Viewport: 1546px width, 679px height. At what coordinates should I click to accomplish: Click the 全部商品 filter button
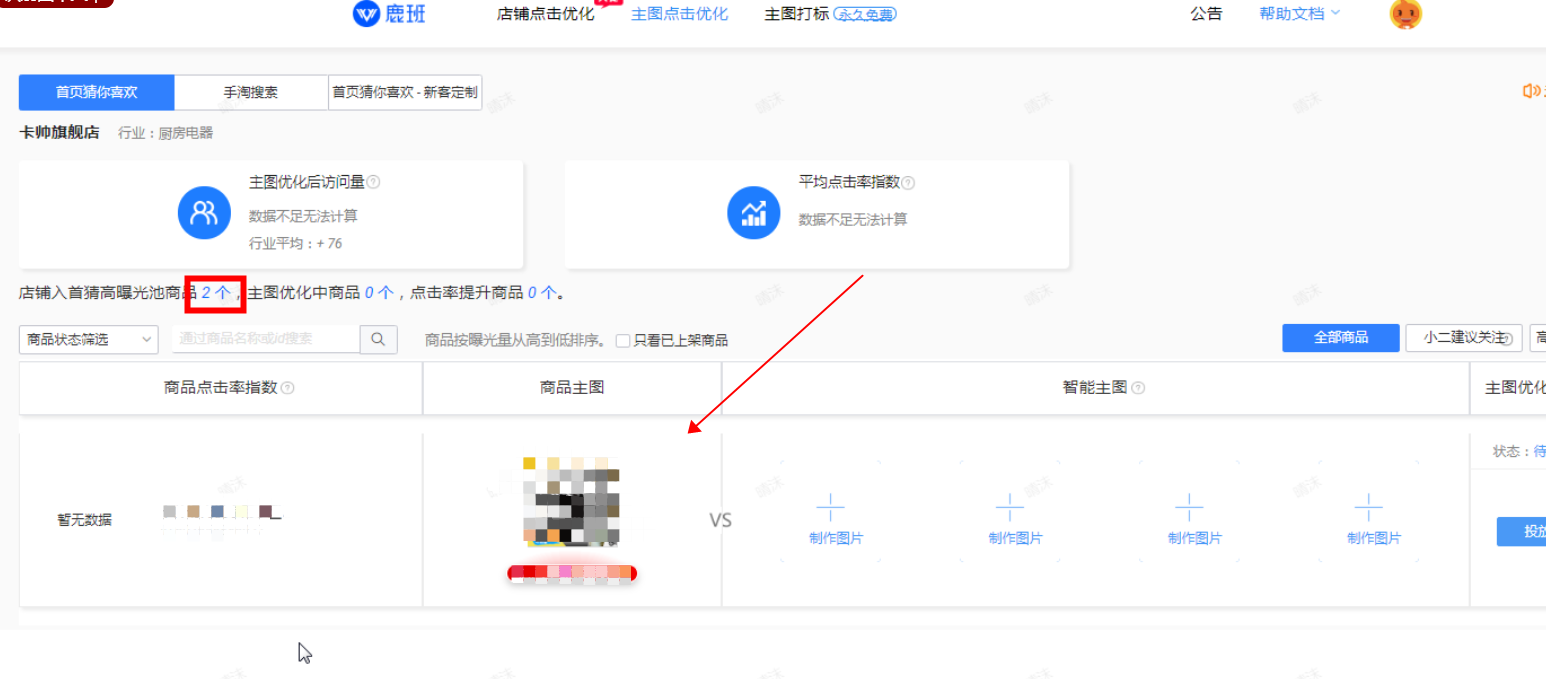1340,338
